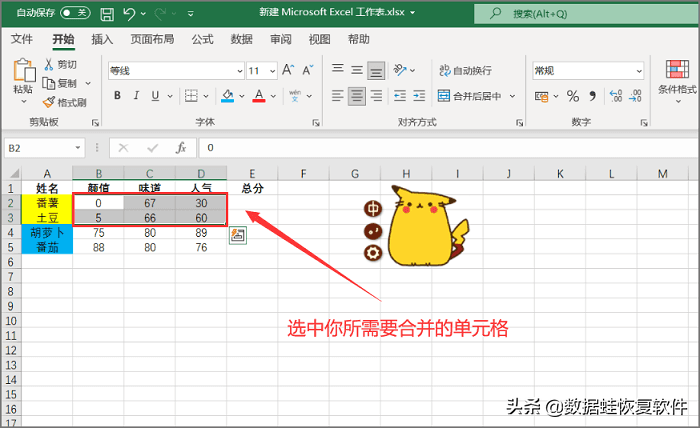Apply fill color bucket
Viewport: 700px width, 428px height.
[228, 96]
